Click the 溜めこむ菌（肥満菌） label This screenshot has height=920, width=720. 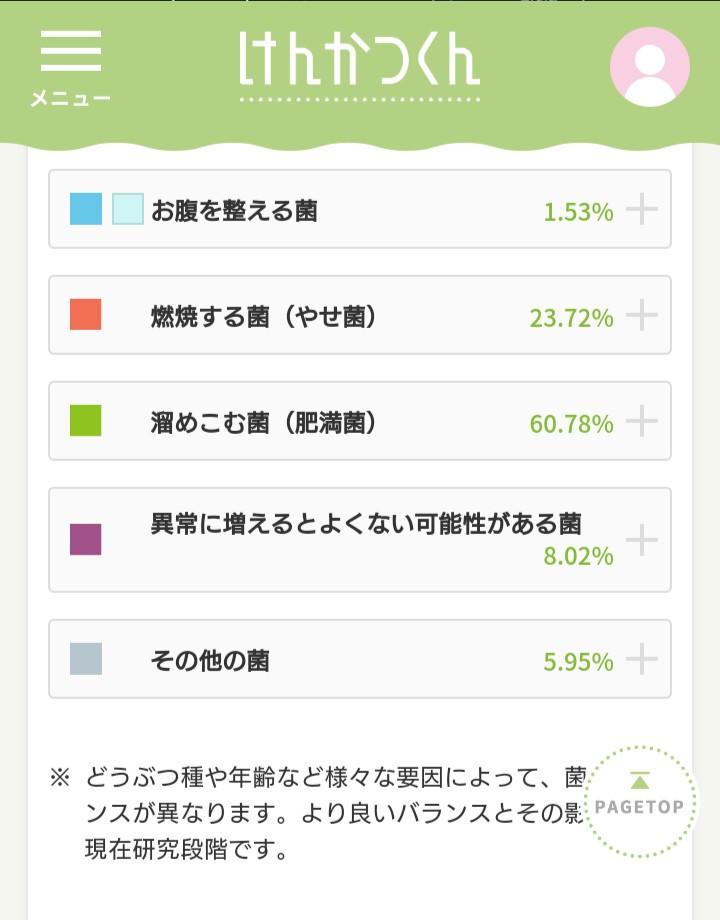click(x=266, y=423)
